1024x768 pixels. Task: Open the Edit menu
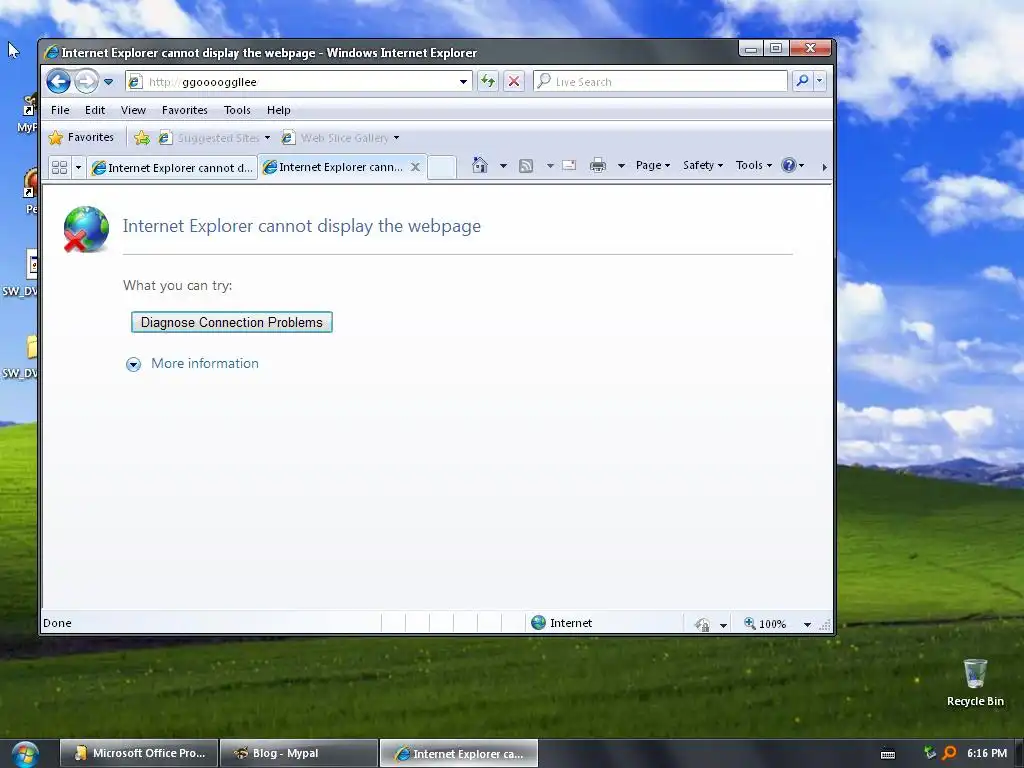click(x=95, y=110)
